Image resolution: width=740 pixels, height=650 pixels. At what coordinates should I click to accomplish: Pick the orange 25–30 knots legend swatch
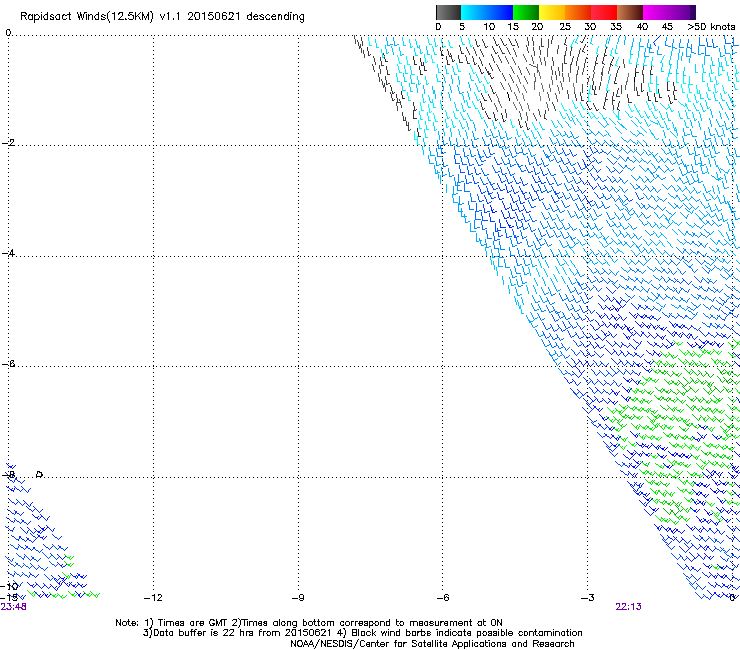[578, 12]
